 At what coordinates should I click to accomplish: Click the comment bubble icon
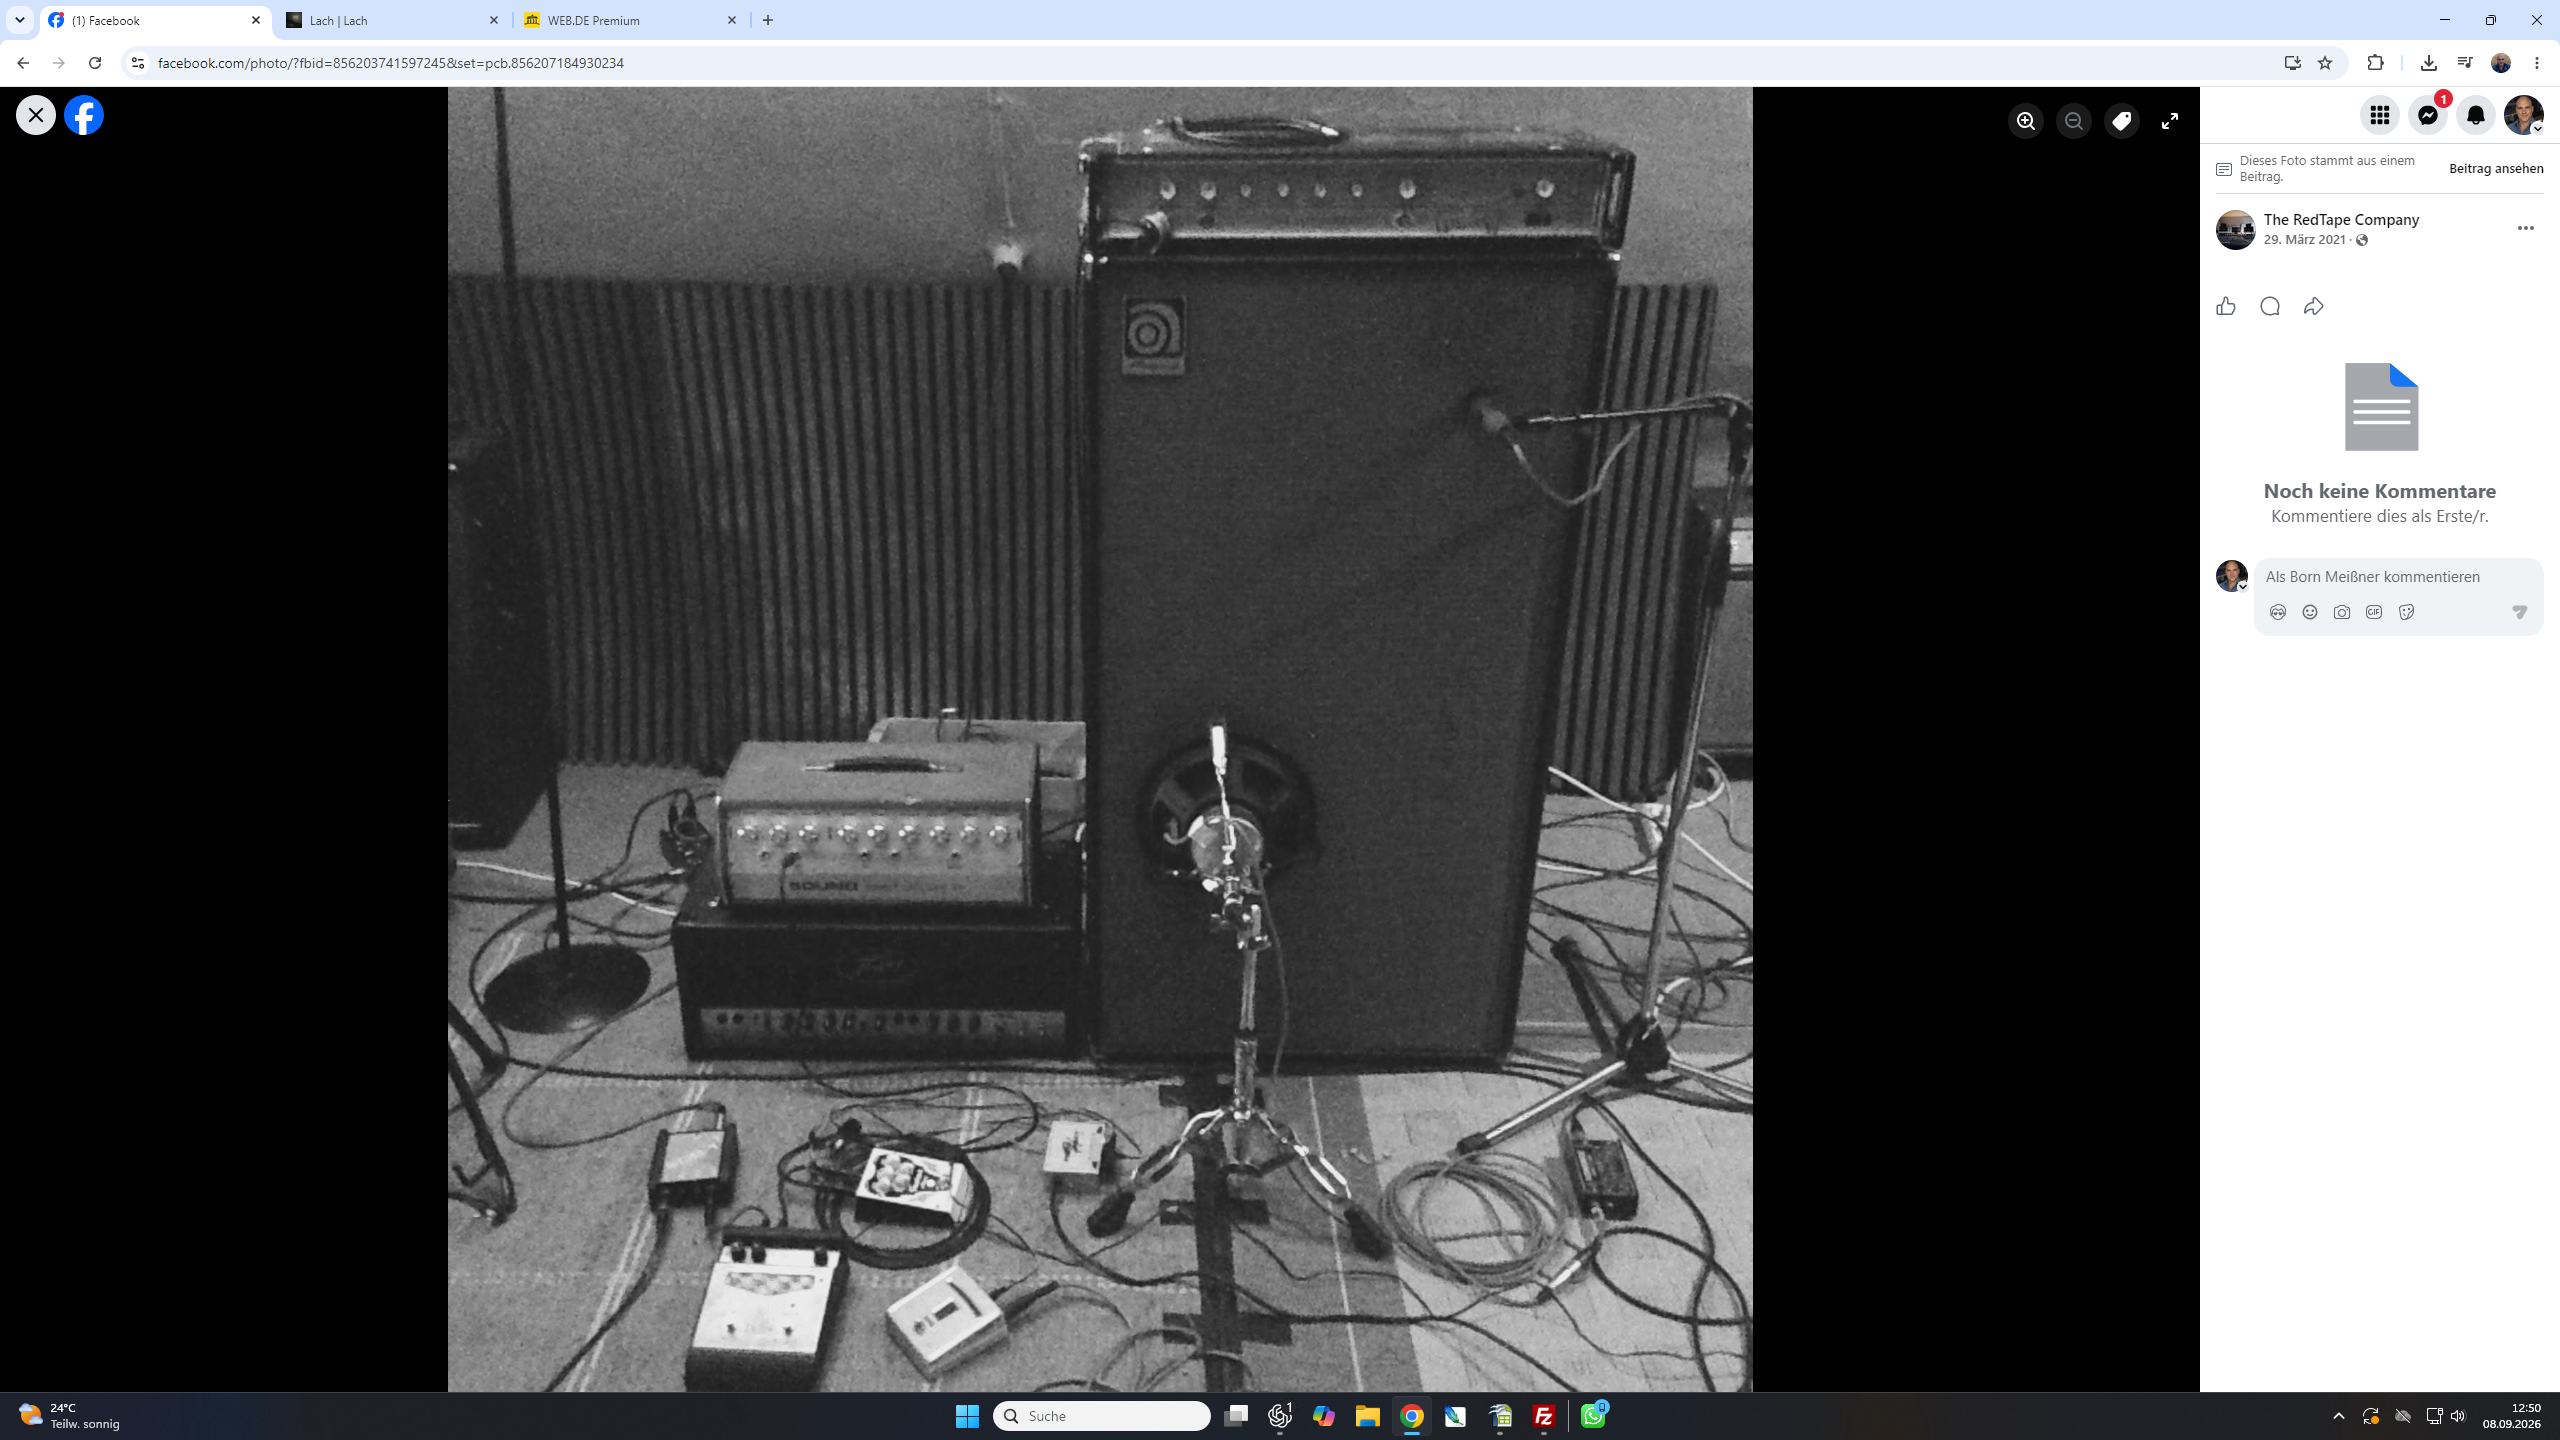[2270, 306]
